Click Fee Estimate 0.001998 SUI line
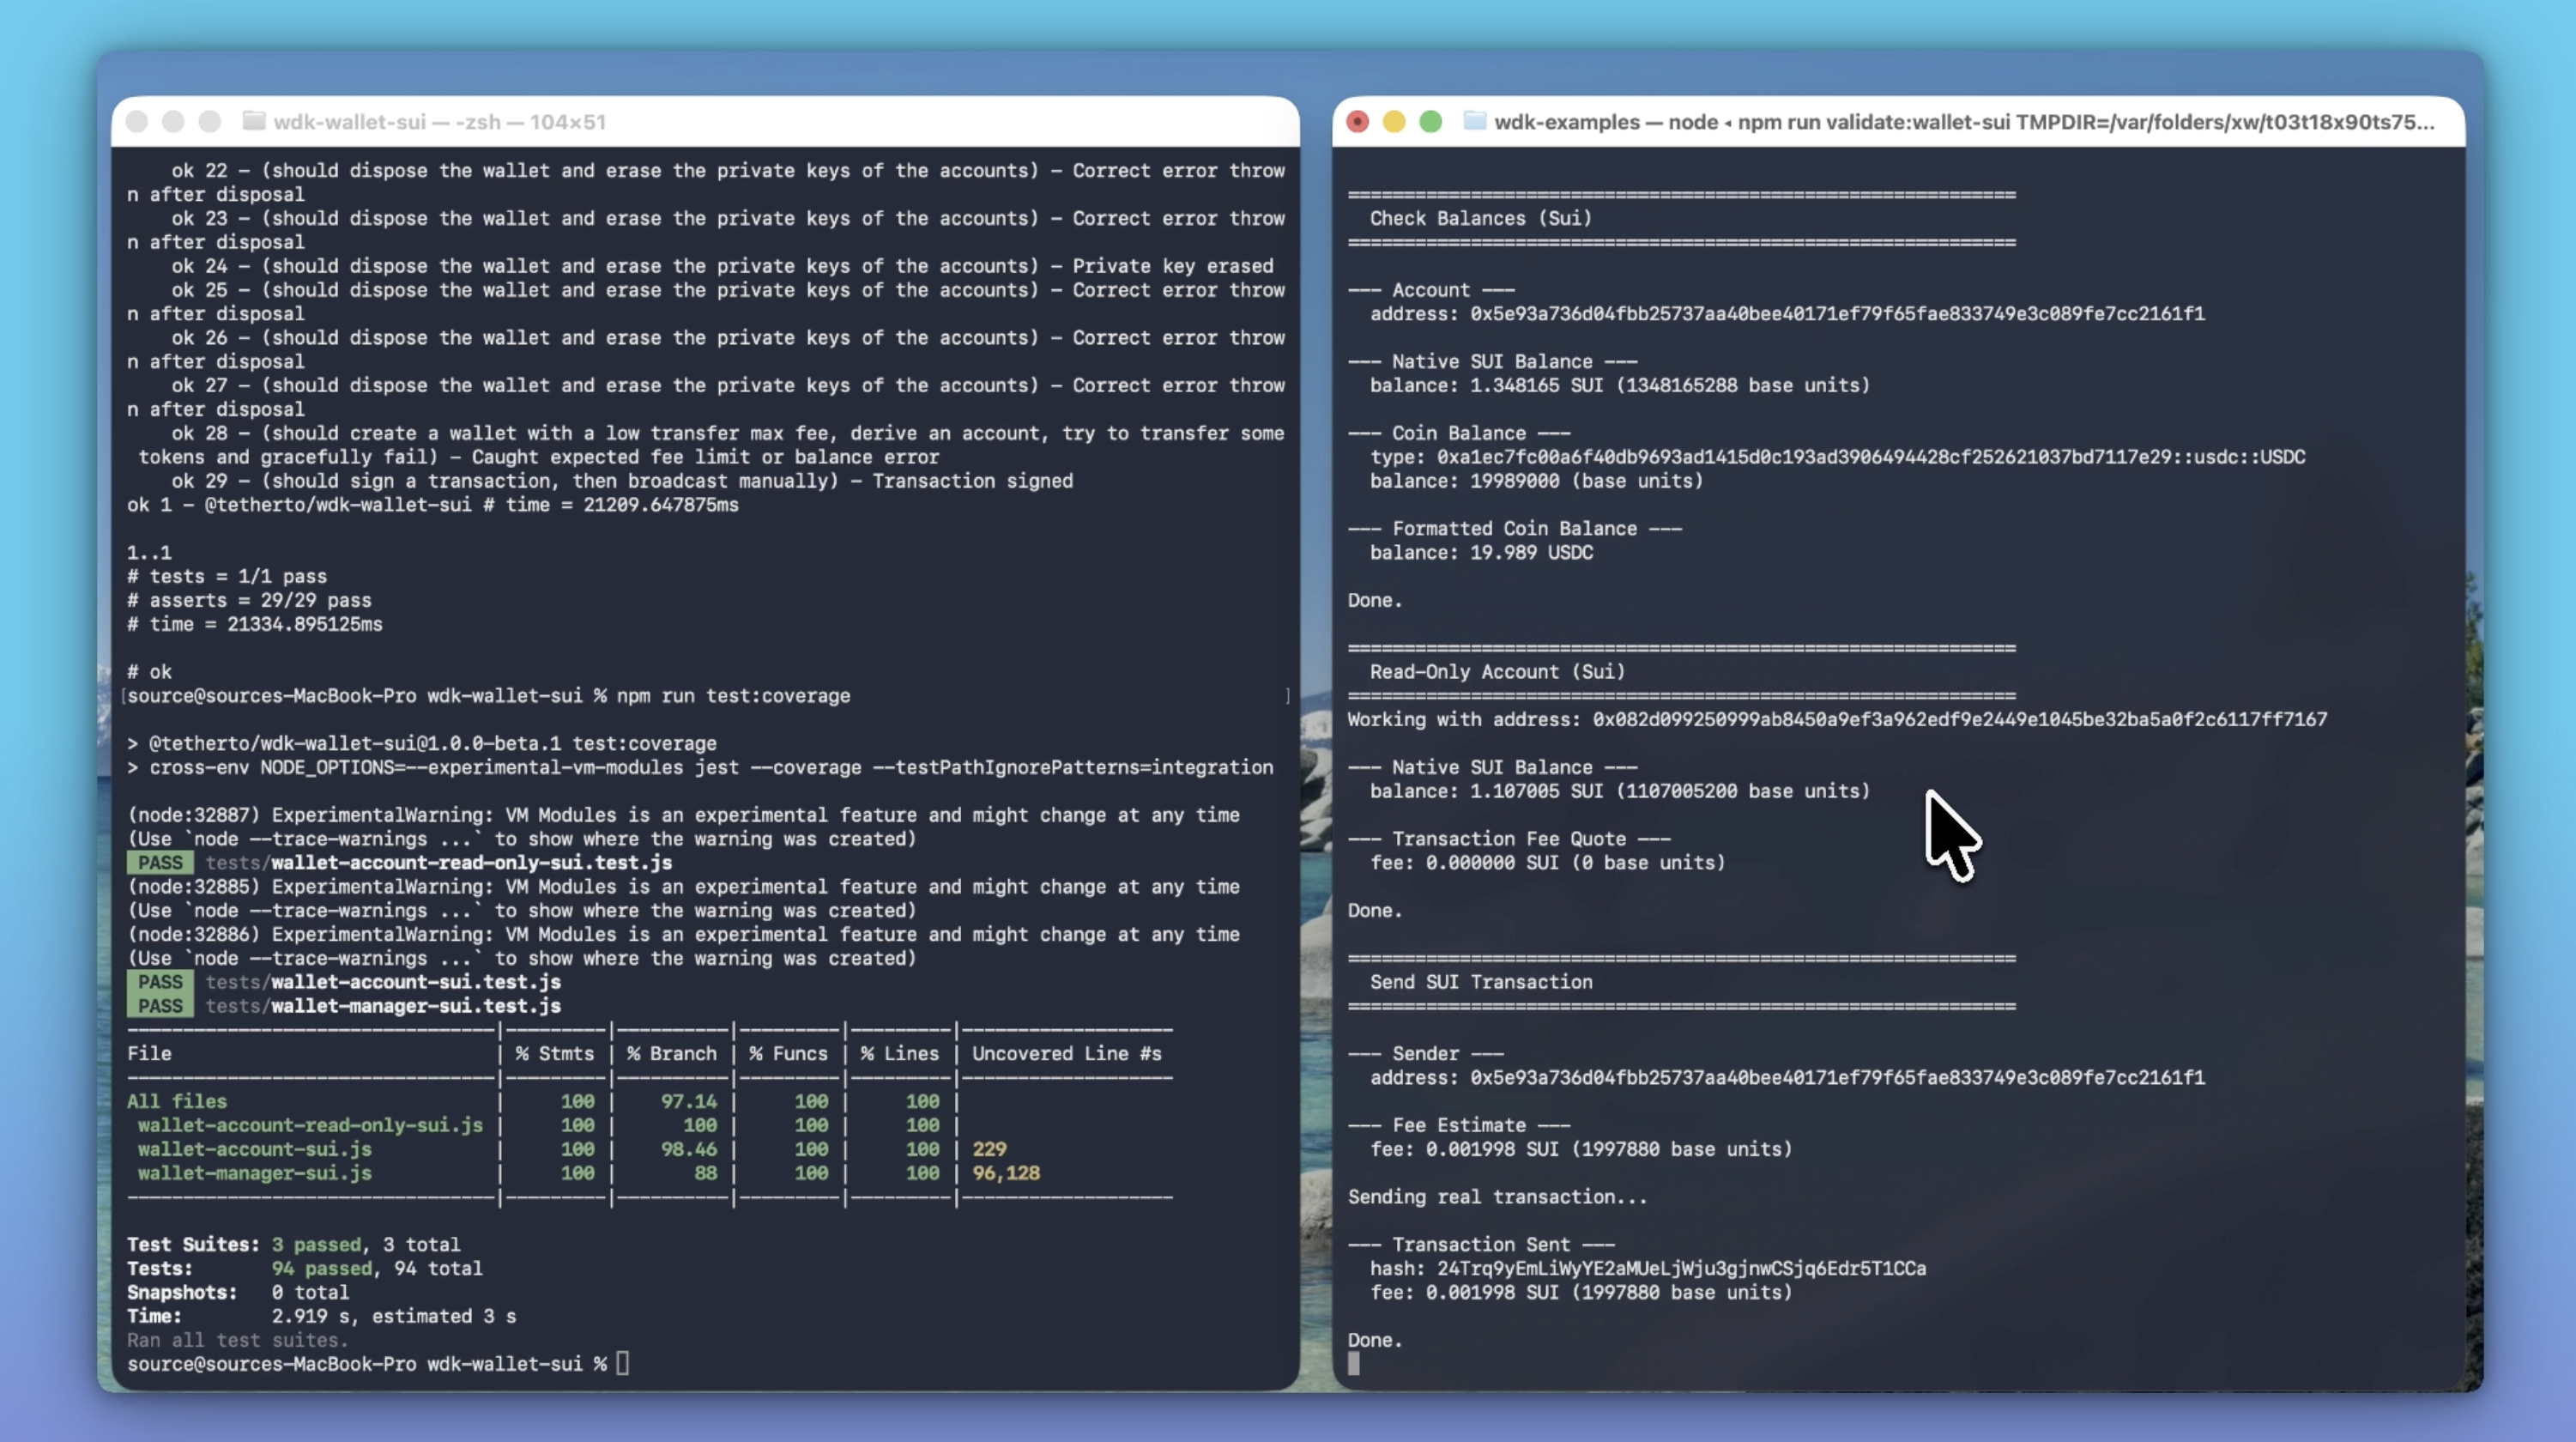Screen dimensions: 2576x1442 point(1581,1149)
